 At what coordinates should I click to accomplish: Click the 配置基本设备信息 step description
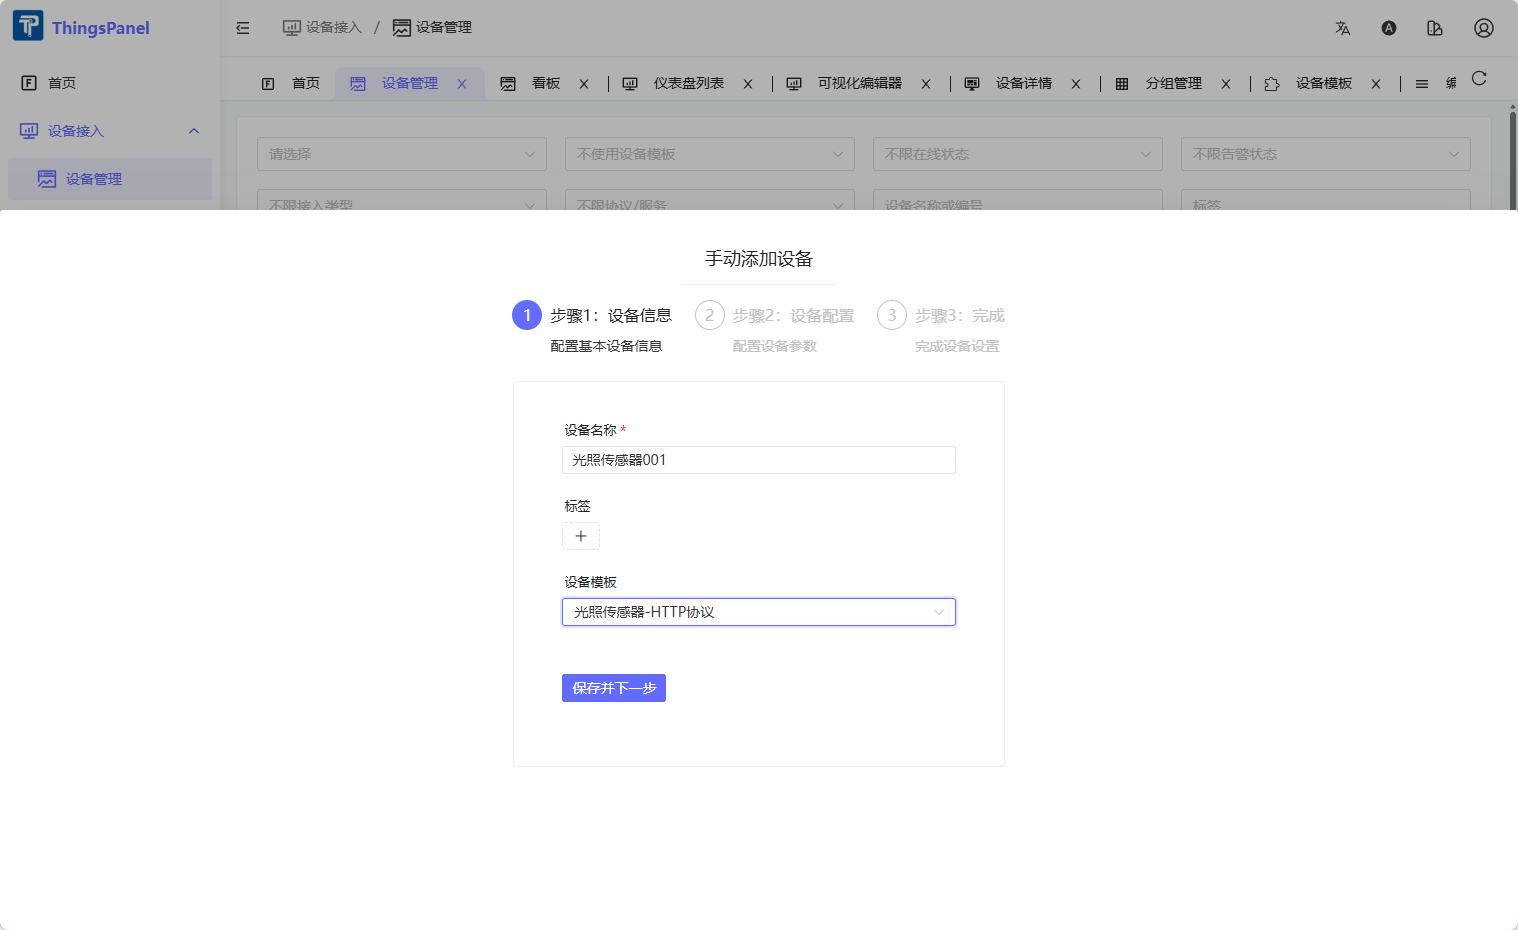tap(606, 346)
